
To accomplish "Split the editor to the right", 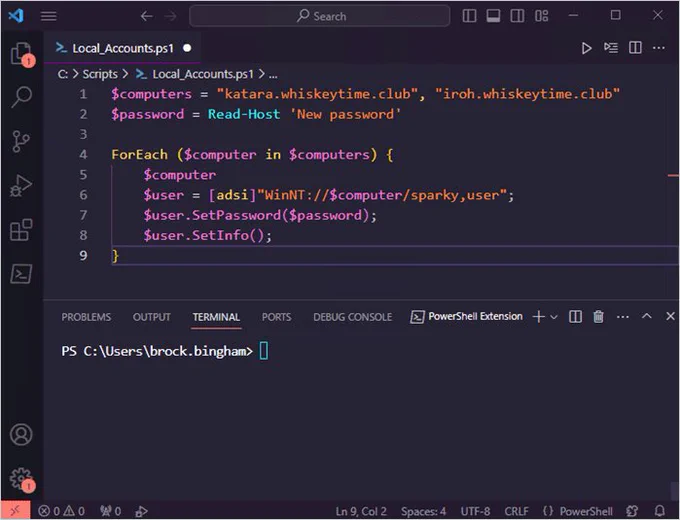I will tap(635, 48).
